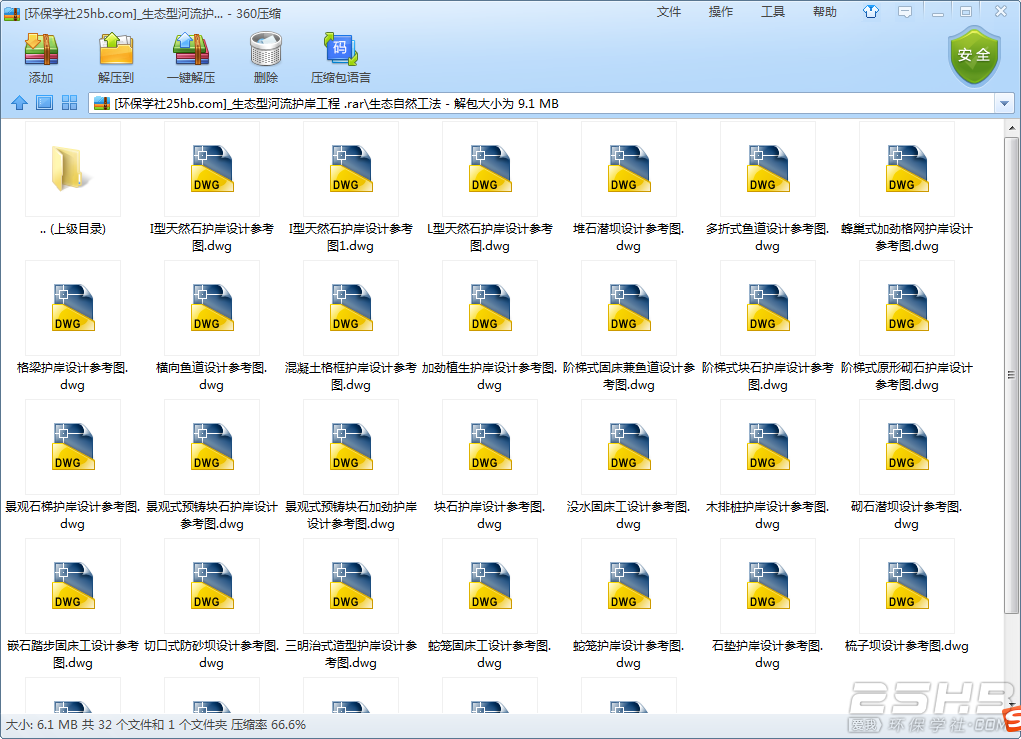Click the 解压到 (Extract to) toolbar icon
This screenshot has width=1021, height=739.
116,49
